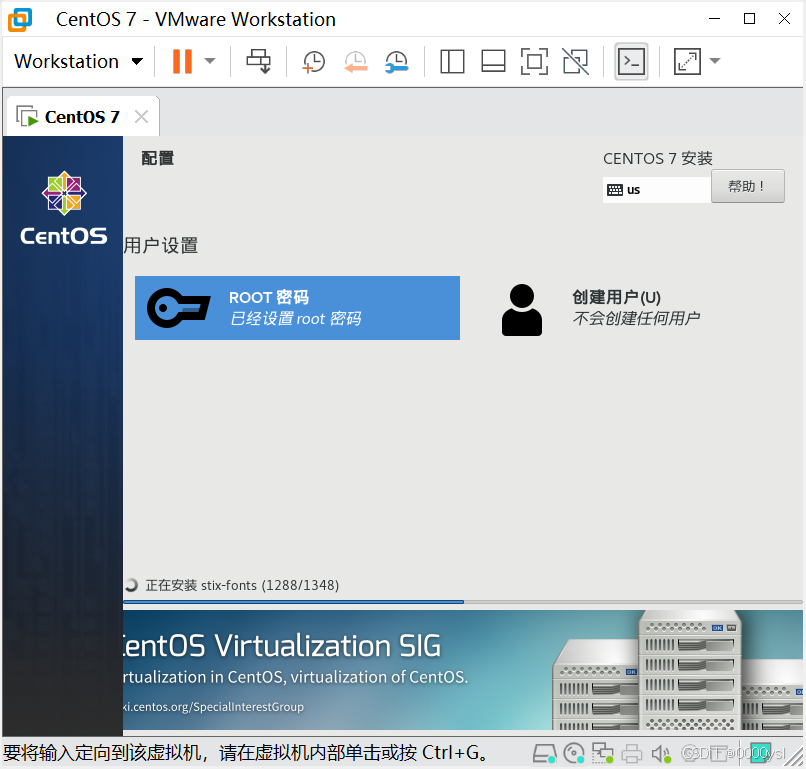Screen dimensions: 806x769
Task: Toggle the console view button
Action: pyautogui.click(x=631, y=62)
